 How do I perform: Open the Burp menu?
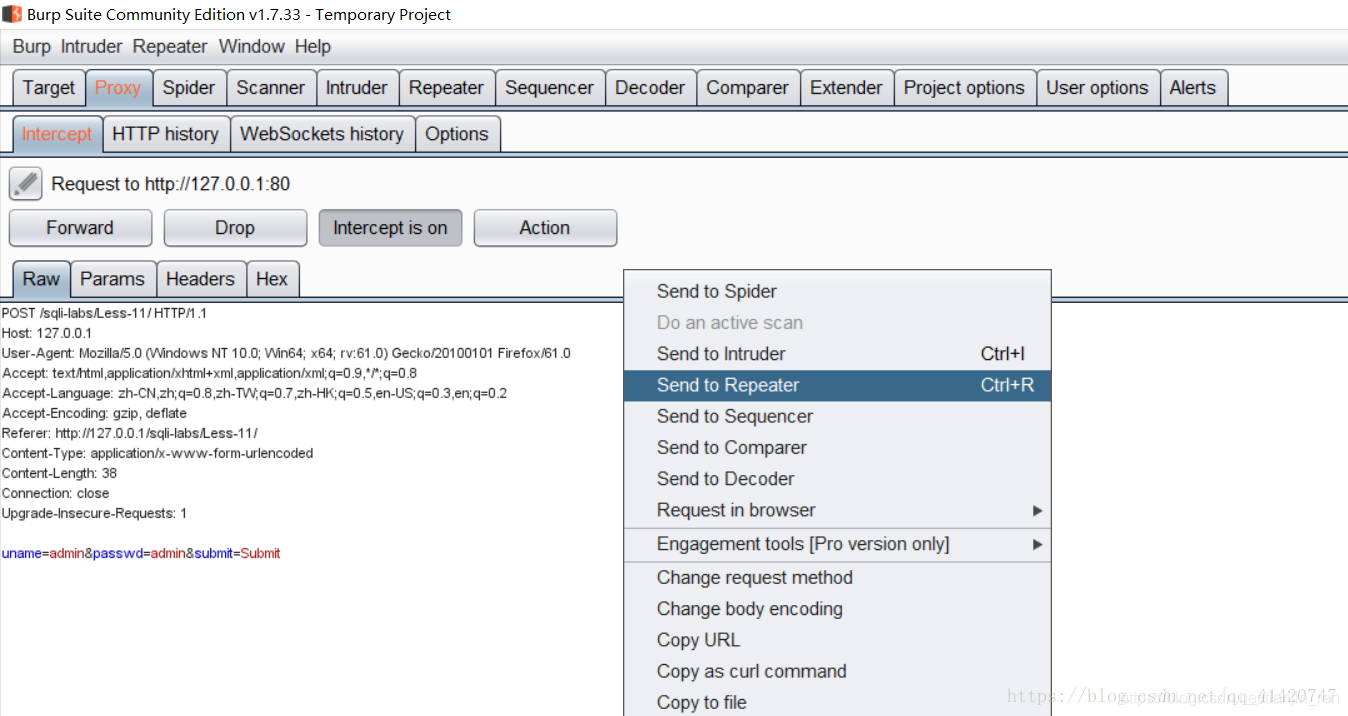point(32,47)
